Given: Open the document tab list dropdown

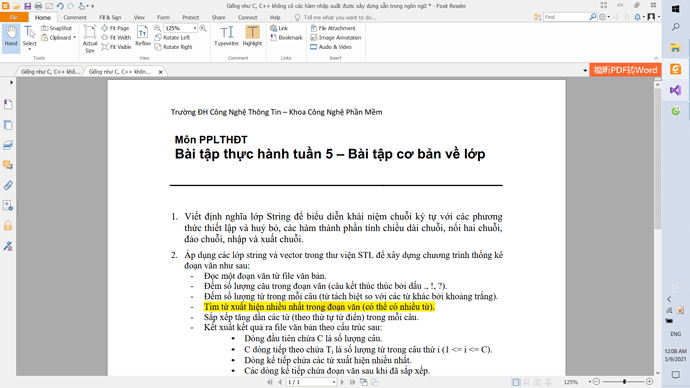Looking at the screenshot, I should coord(585,70).
